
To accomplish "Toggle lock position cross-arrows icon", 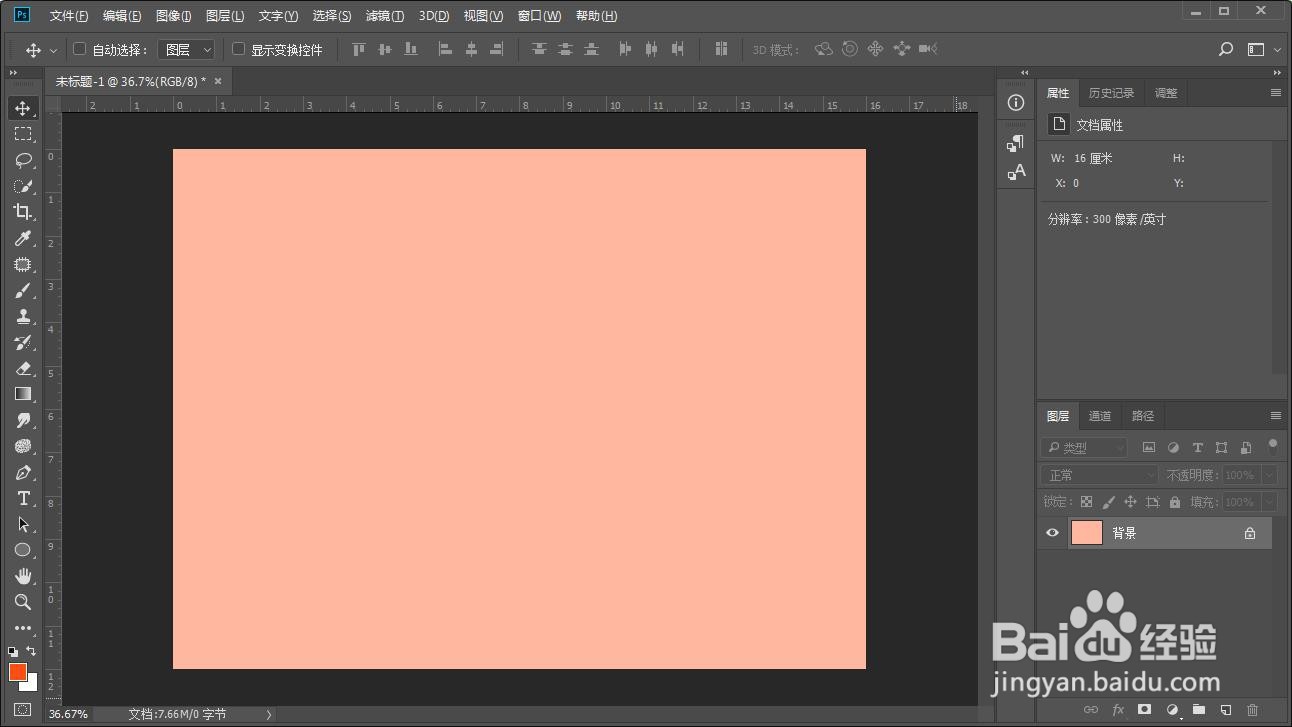I will (1130, 502).
